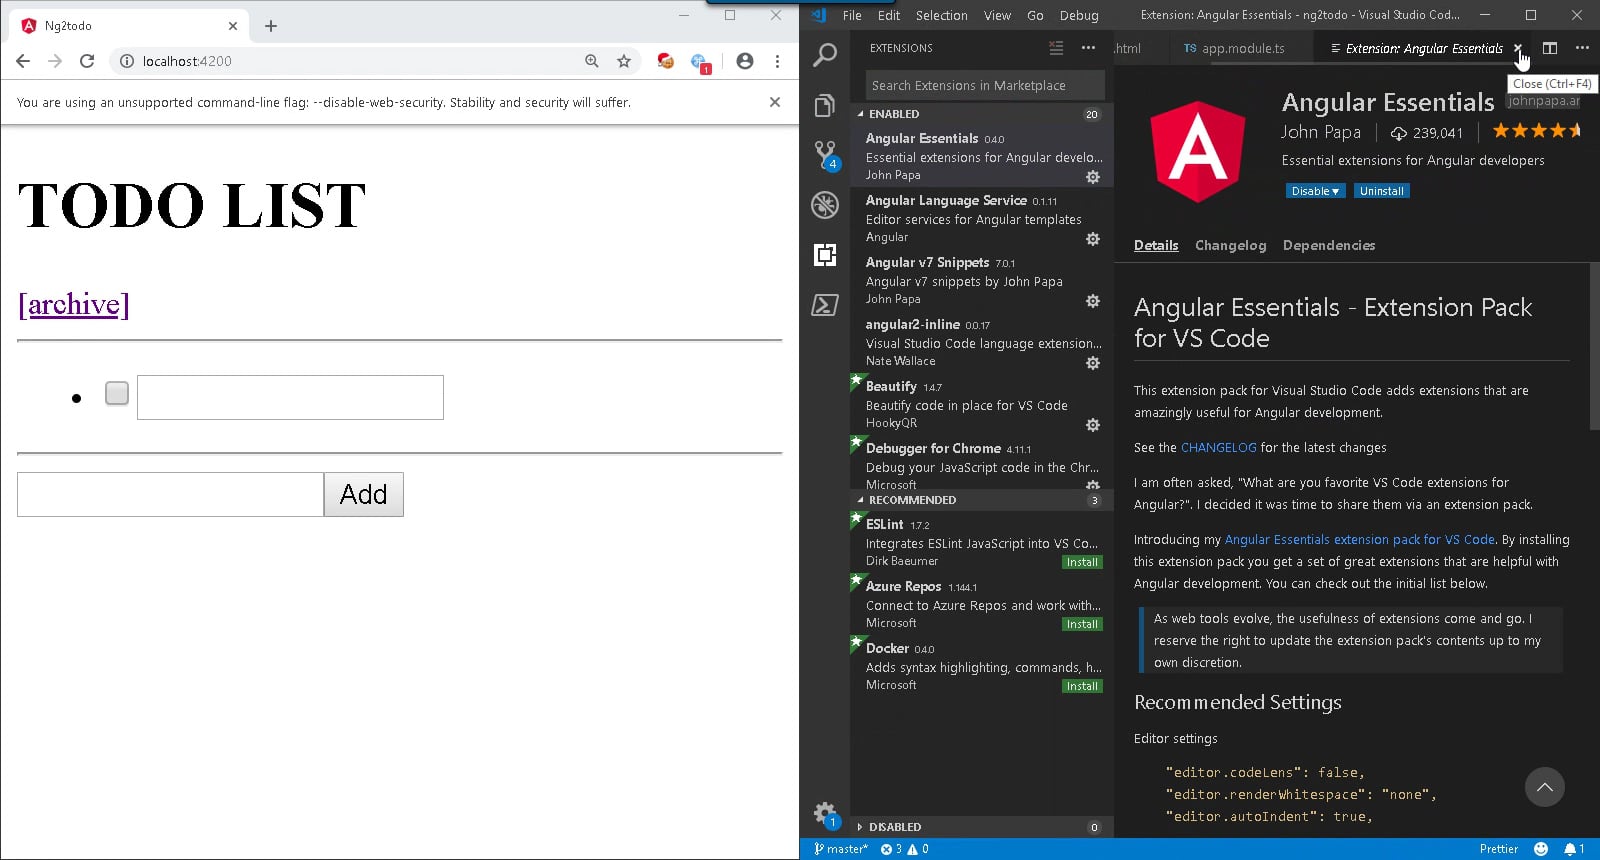The image size is (1600, 860).
Task: Open the notifications bell in status bar
Action: [x=1574, y=849]
